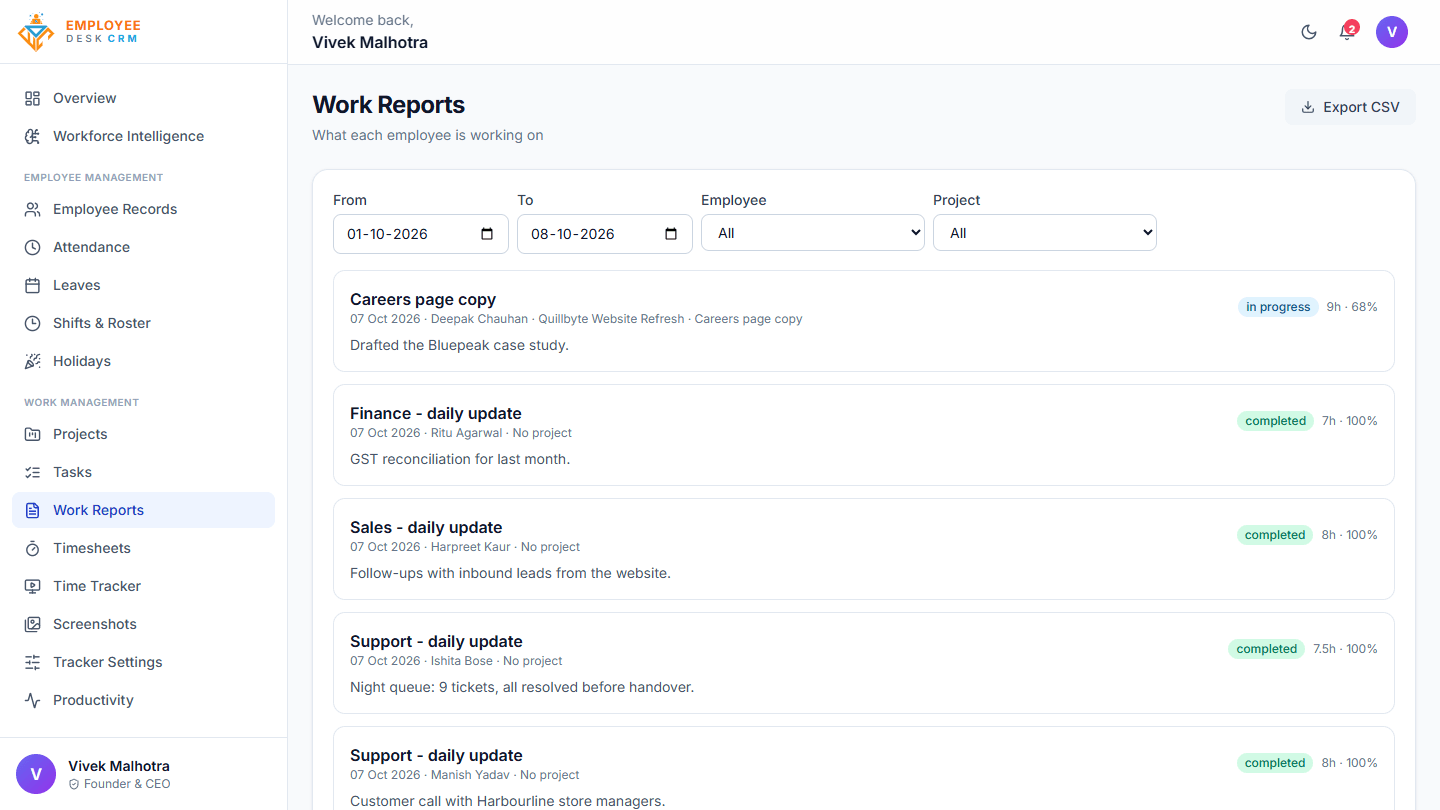Click Drafted the Bluepeak case study text
This screenshot has width=1440, height=810.
point(459,345)
